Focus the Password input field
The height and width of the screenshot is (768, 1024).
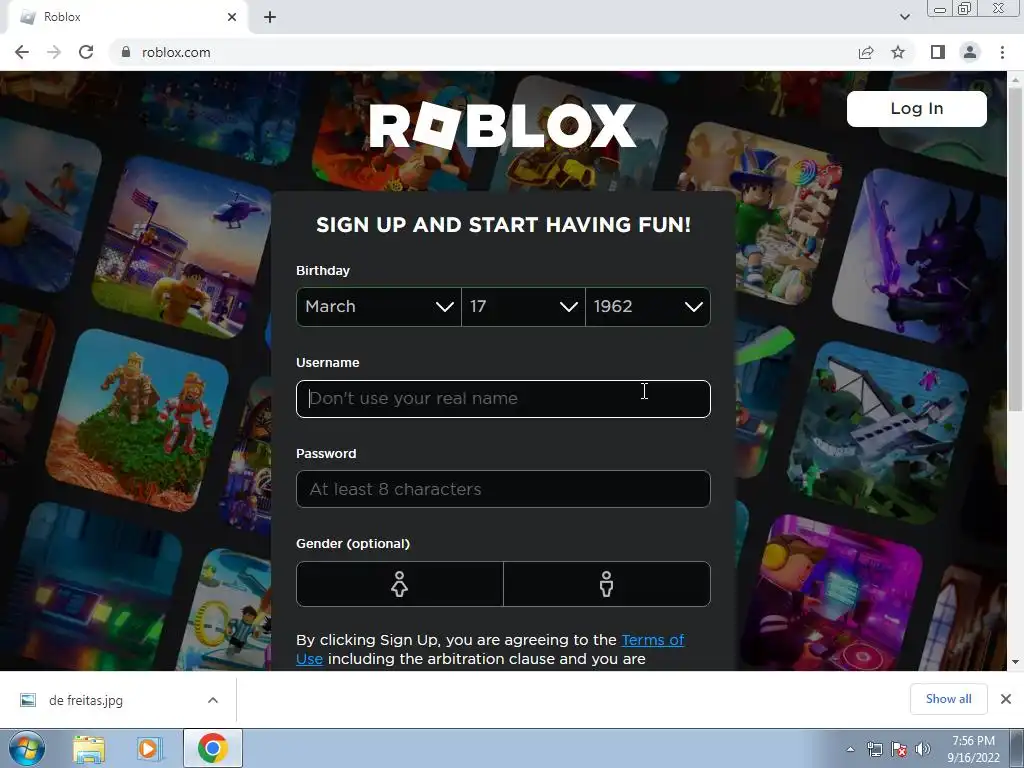503,489
